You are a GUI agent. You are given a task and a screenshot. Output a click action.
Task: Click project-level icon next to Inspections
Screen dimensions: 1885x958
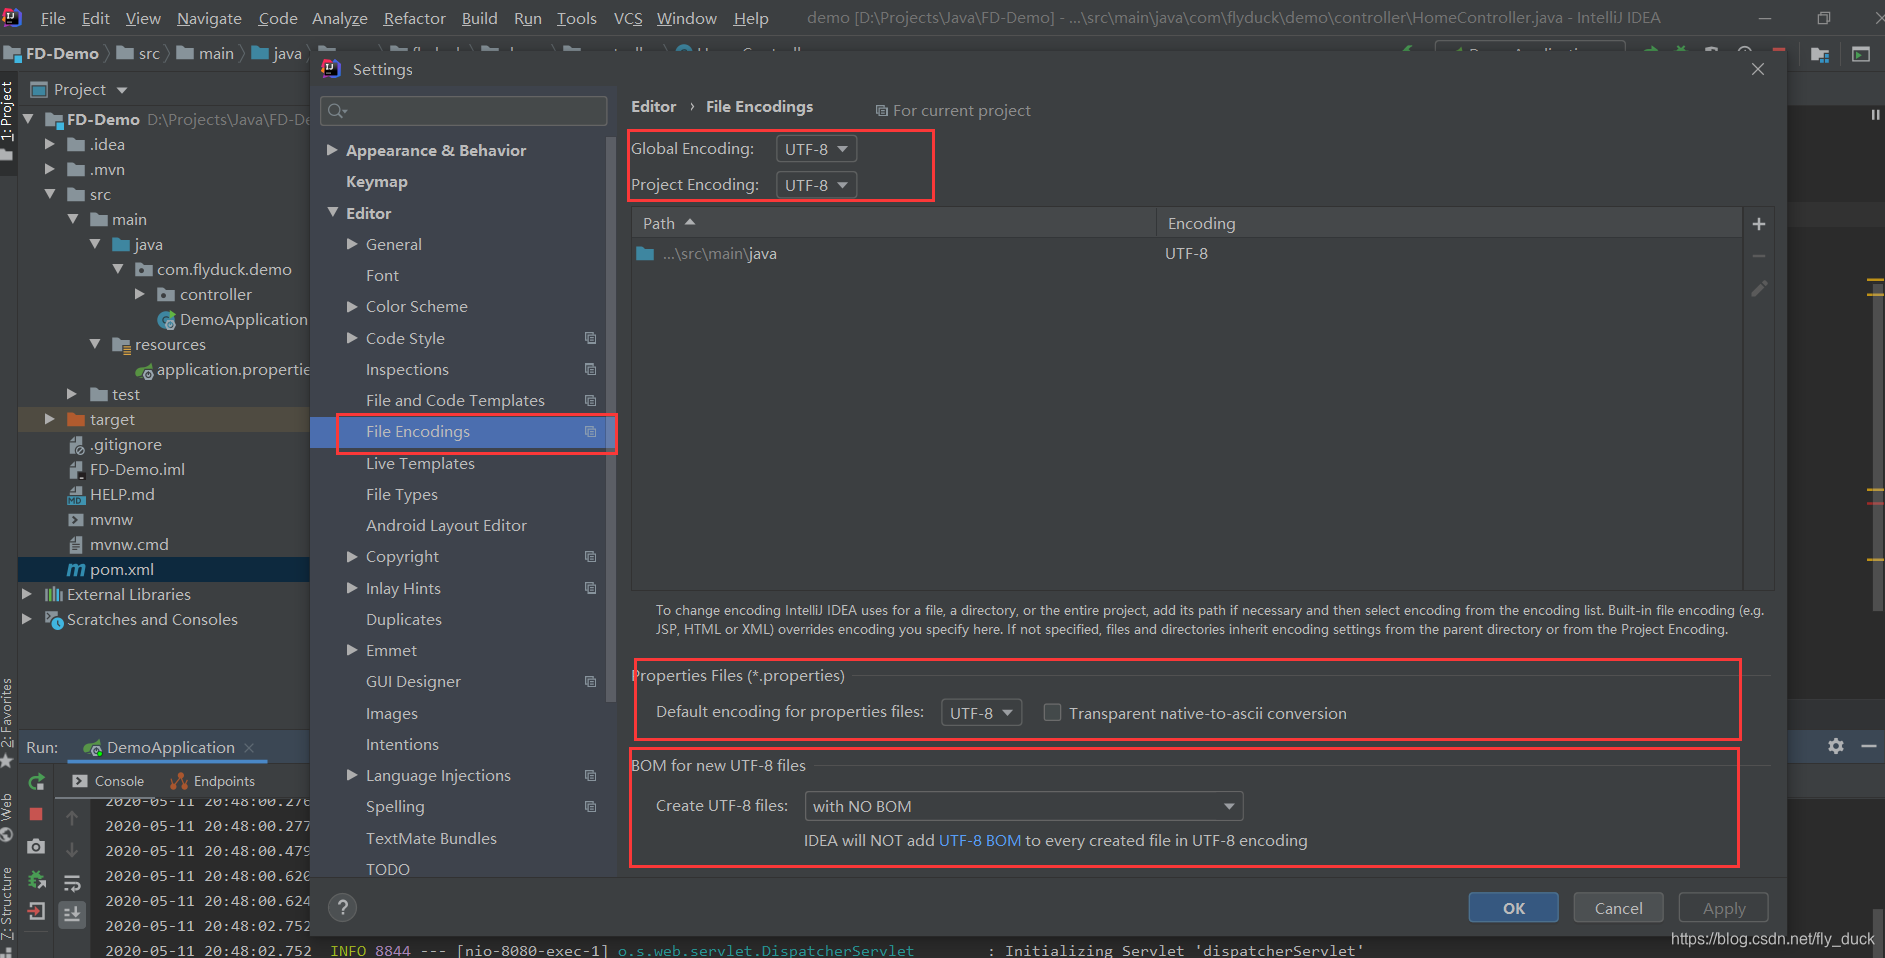coord(590,369)
